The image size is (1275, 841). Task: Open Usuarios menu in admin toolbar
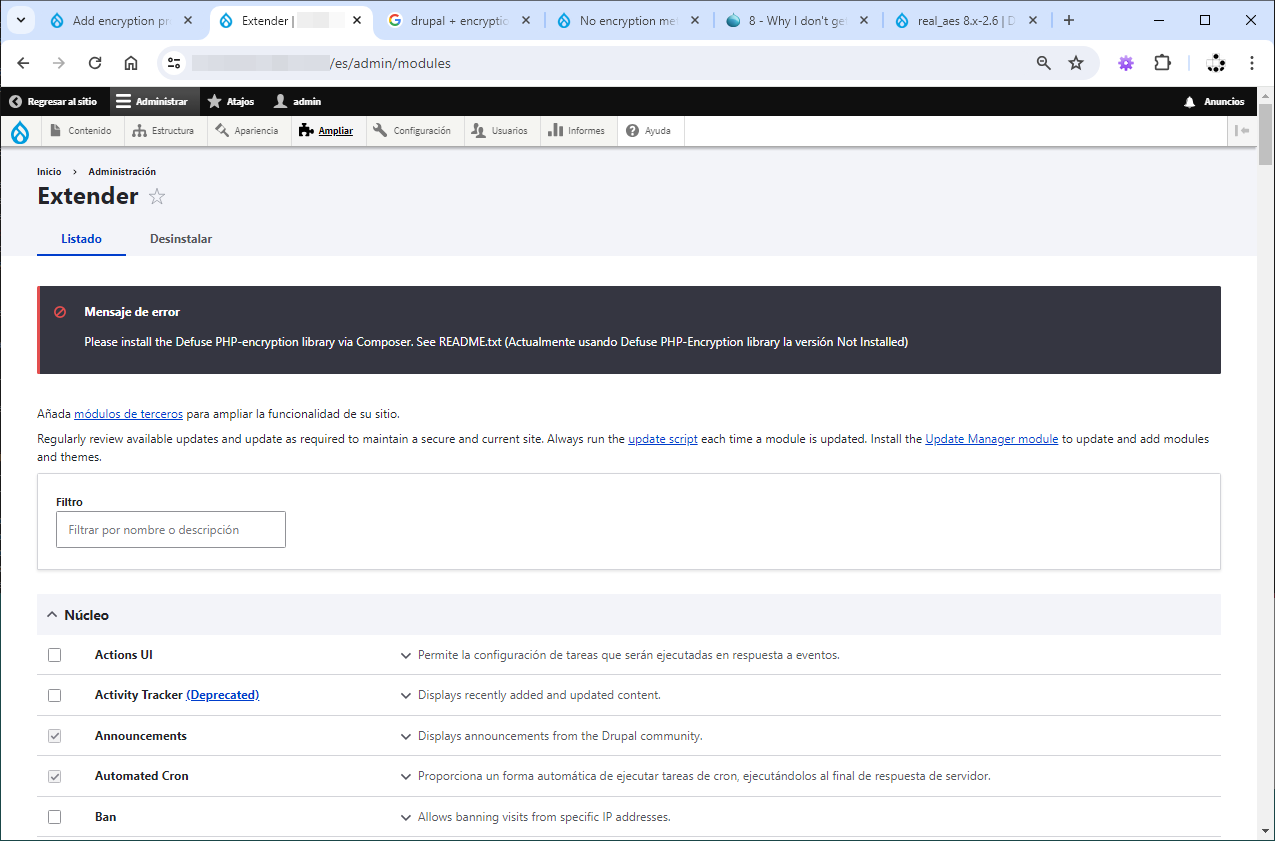(x=502, y=131)
